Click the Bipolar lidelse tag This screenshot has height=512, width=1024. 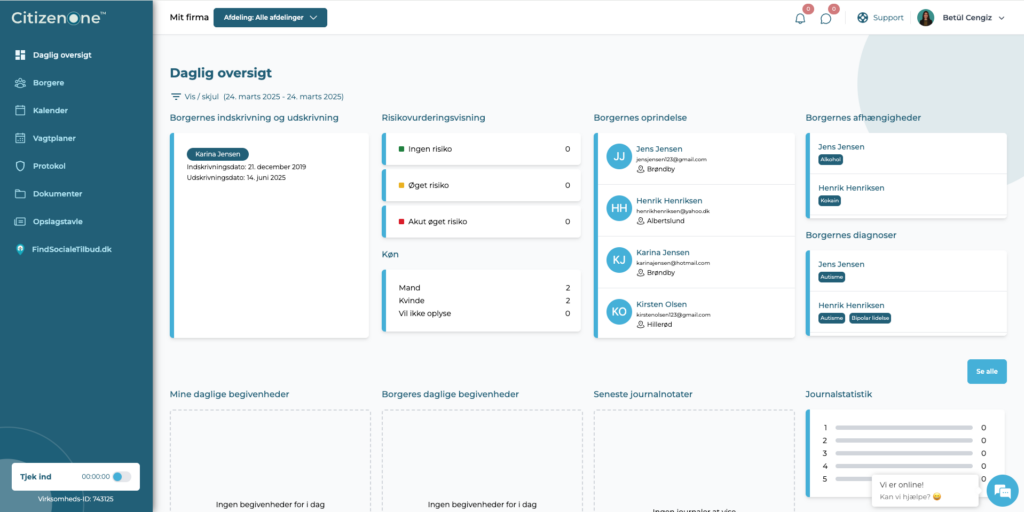(871, 318)
